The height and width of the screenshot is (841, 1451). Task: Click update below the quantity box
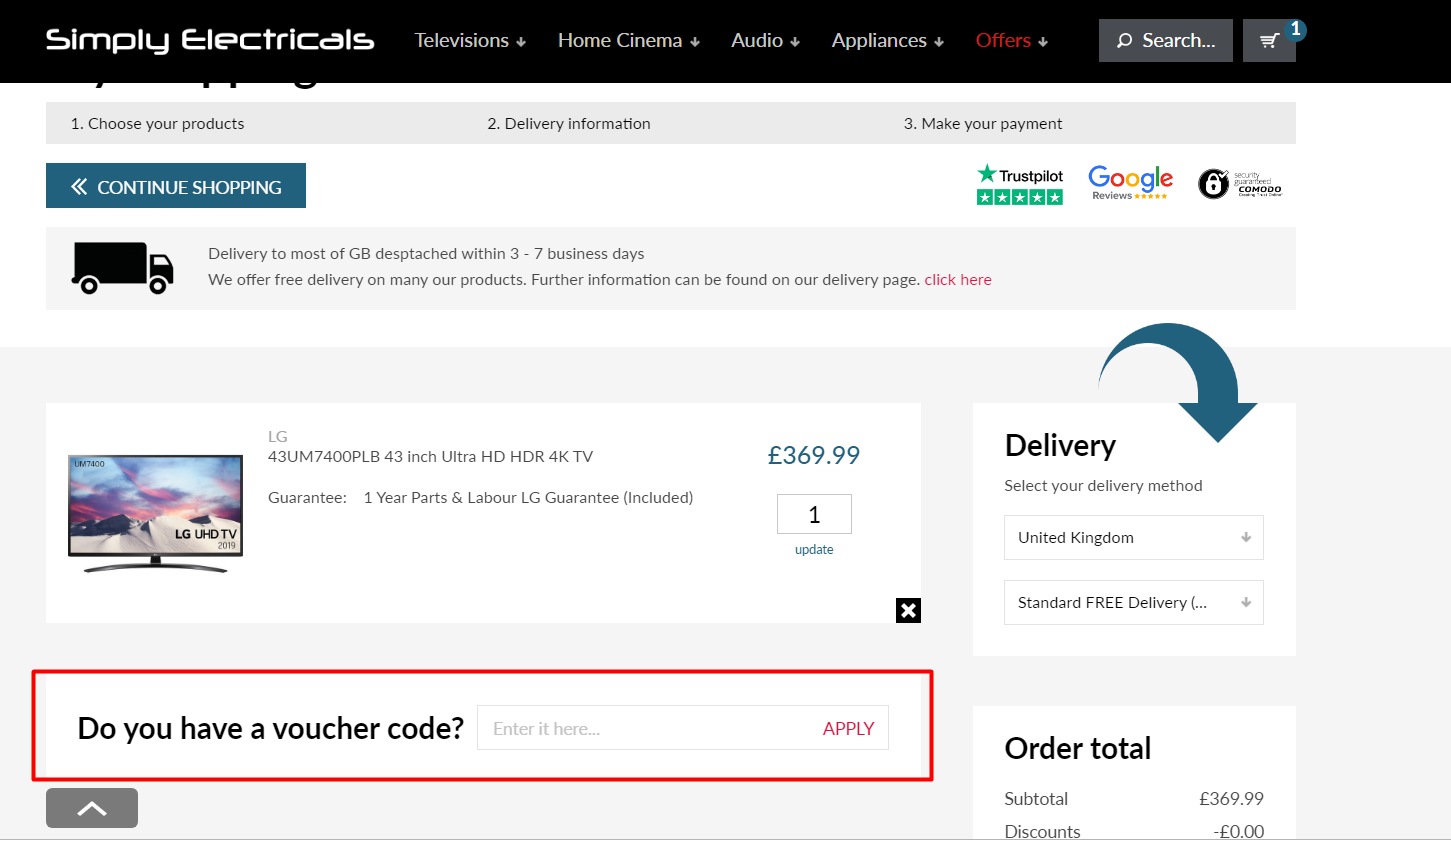(x=814, y=549)
